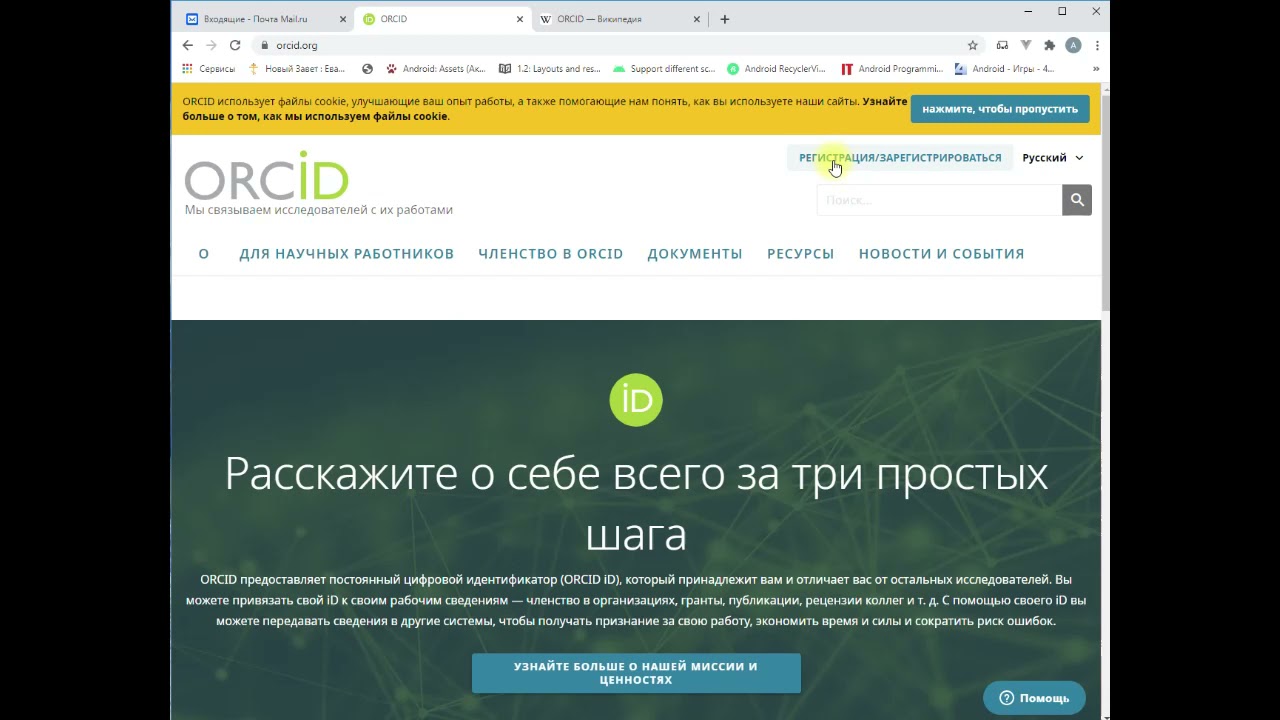Click the disabled forward arrow
This screenshot has width=1280, height=720.
click(x=211, y=45)
